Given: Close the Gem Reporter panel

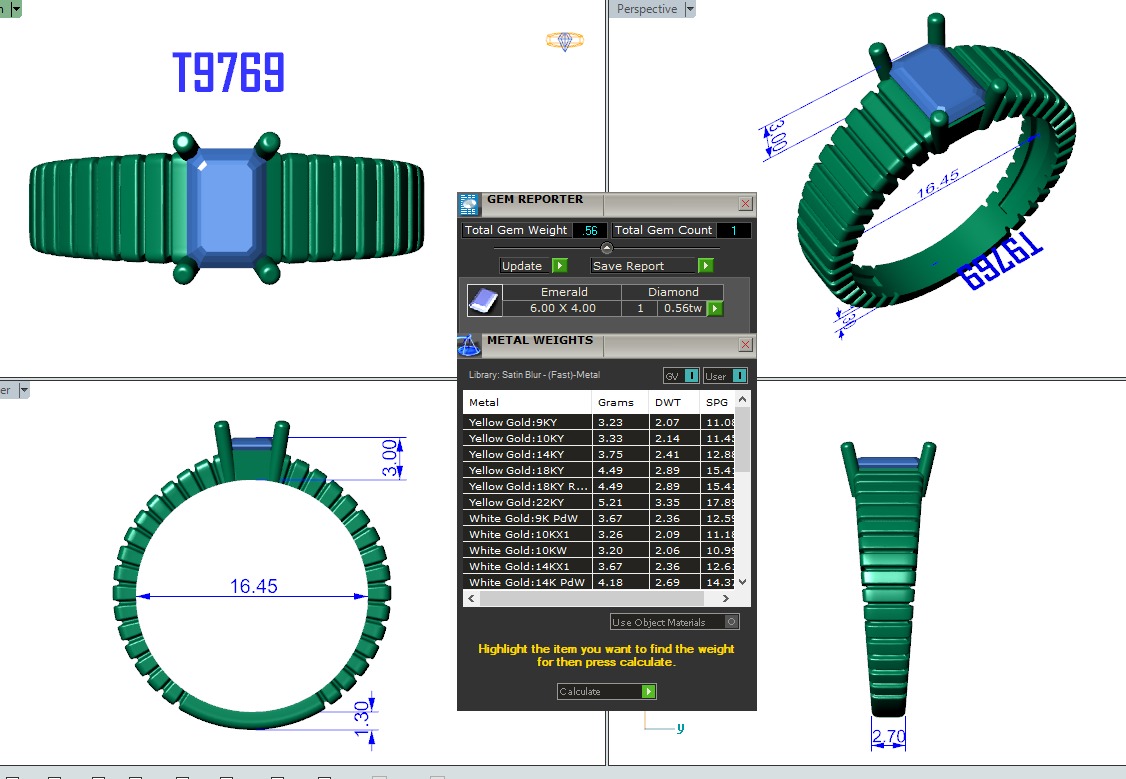Looking at the screenshot, I should click(x=745, y=203).
